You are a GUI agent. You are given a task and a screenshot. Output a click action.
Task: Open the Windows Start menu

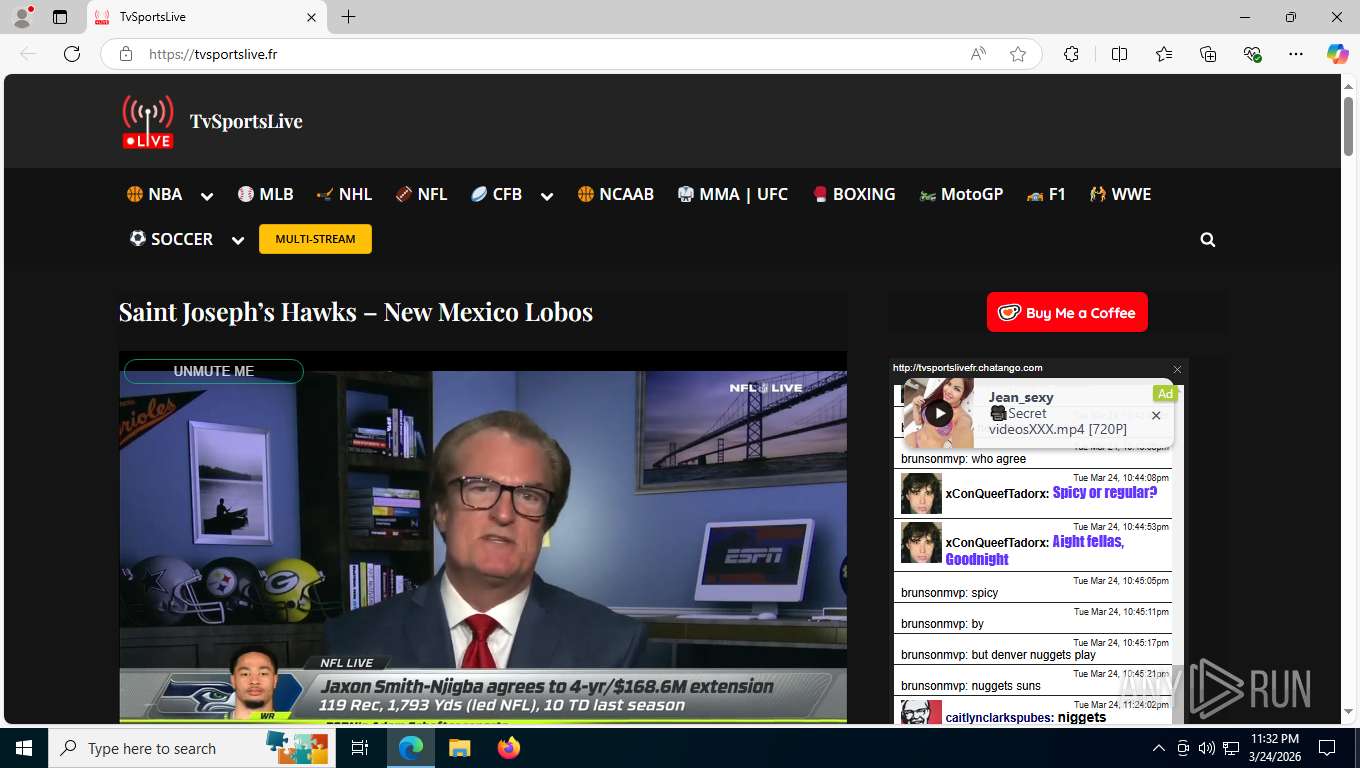[24, 748]
